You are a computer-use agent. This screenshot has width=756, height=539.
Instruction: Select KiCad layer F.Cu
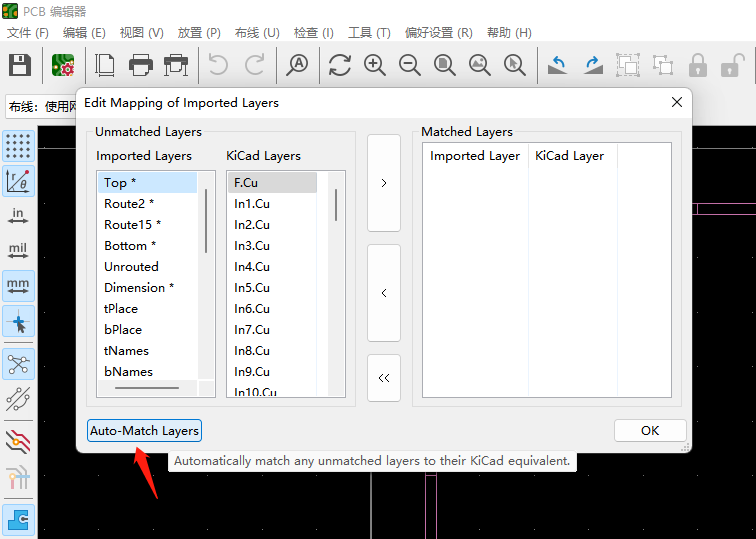272,183
